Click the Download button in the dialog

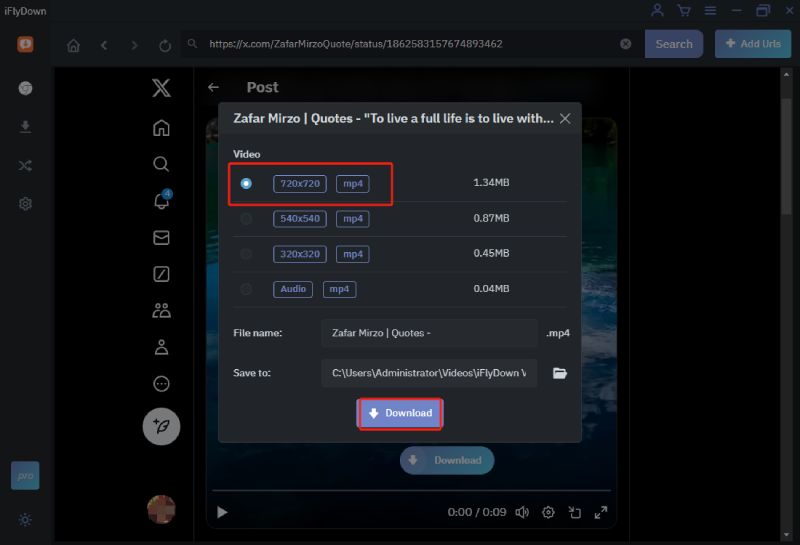click(x=400, y=413)
